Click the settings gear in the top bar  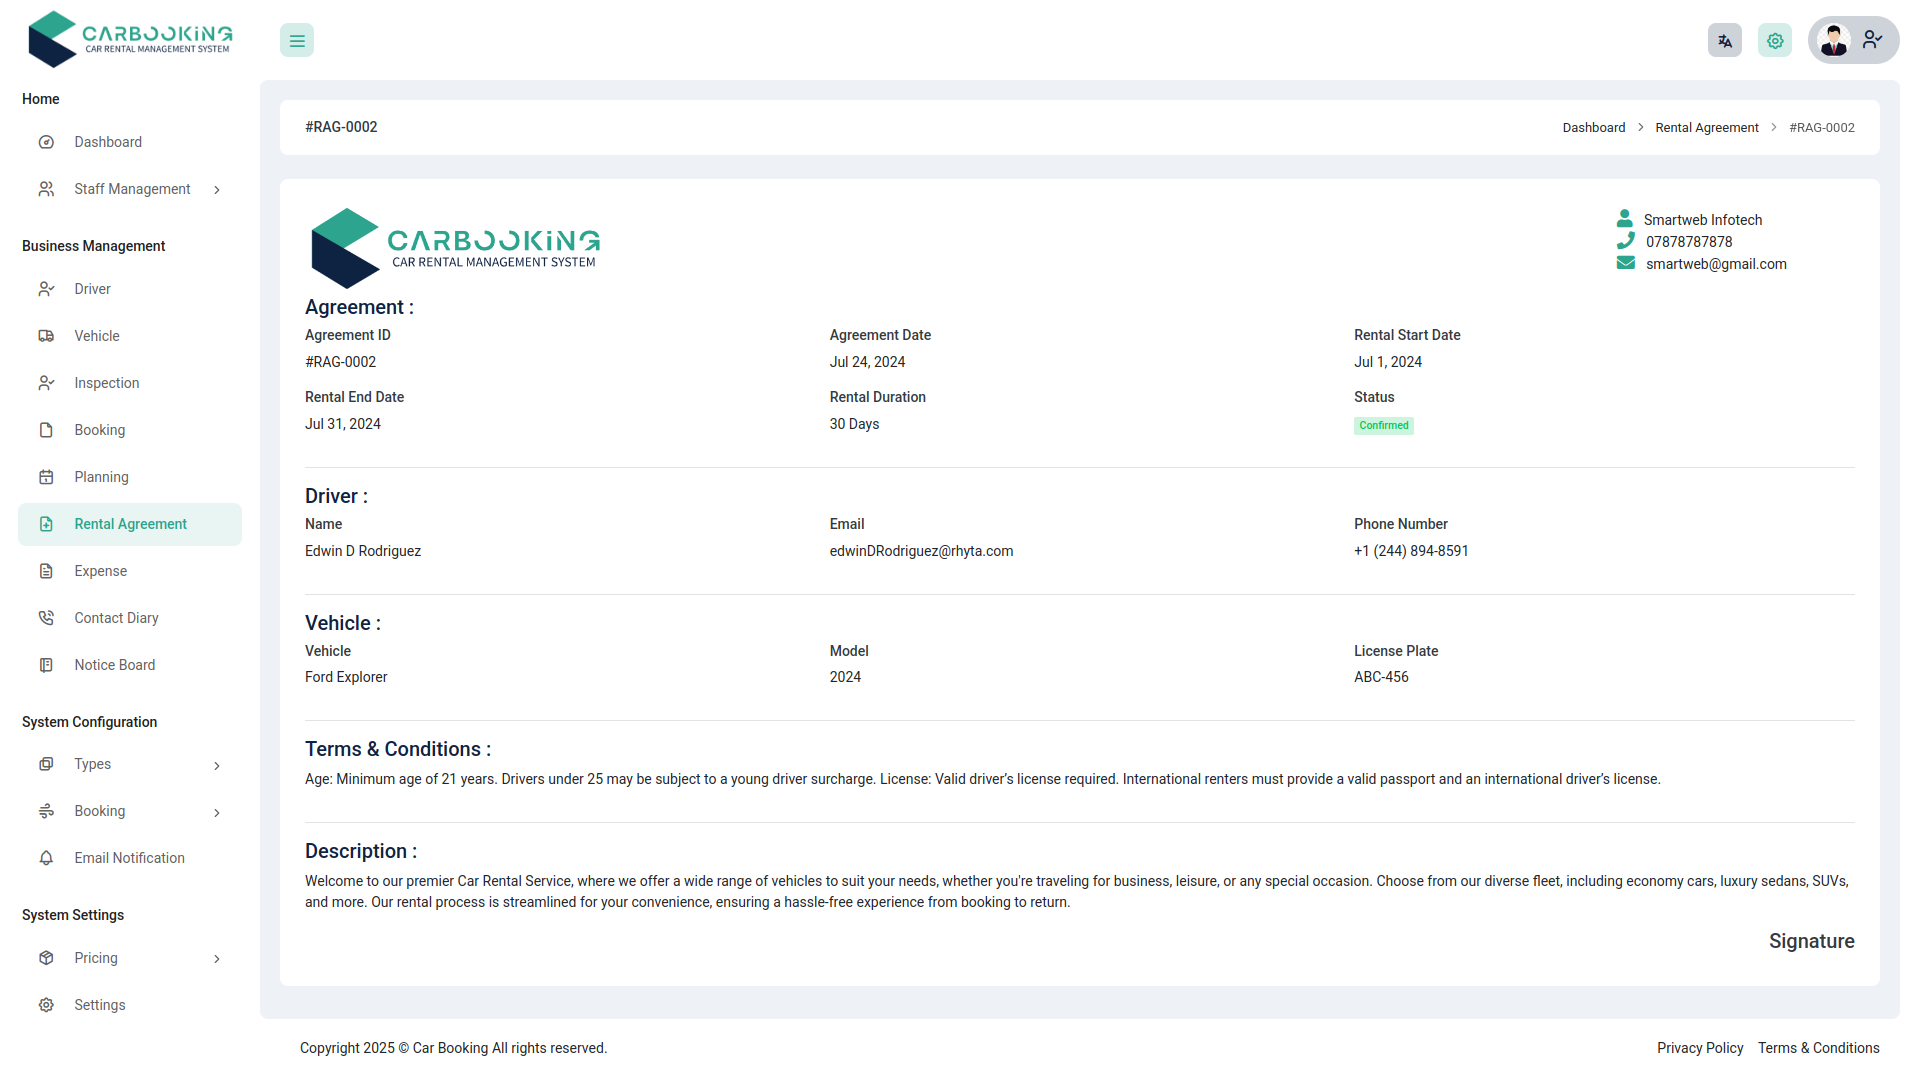tap(1774, 40)
